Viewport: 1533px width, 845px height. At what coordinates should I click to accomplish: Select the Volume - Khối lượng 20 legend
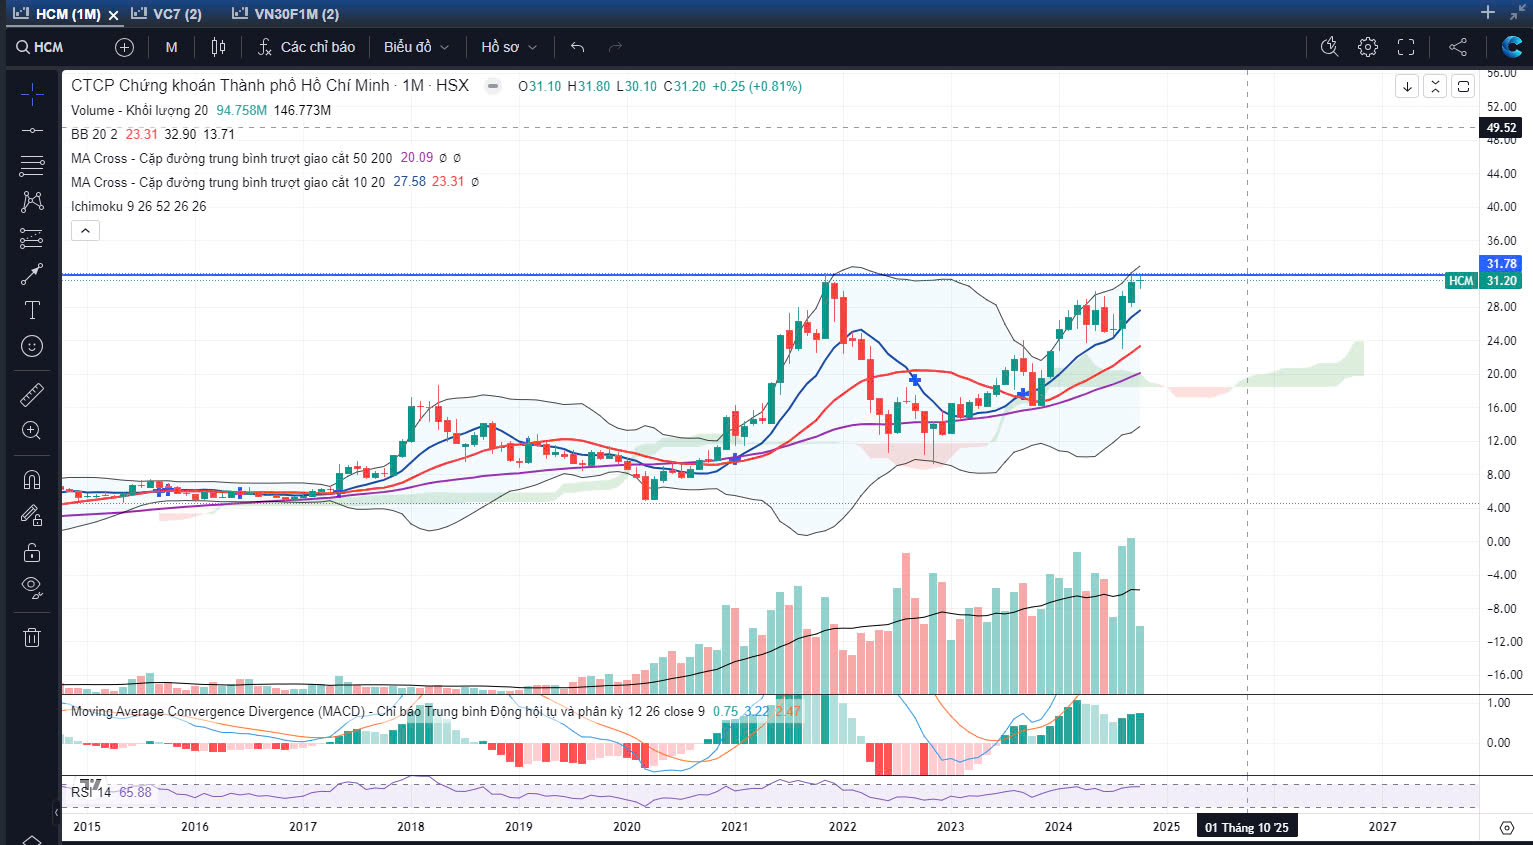(x=139, y=110)
